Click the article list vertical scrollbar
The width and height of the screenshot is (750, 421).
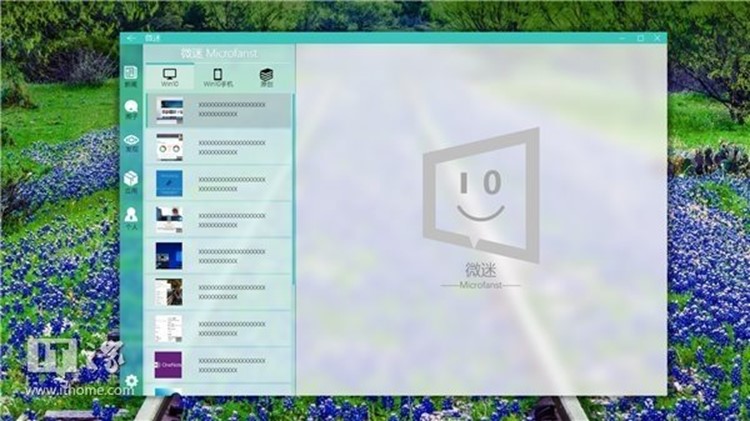(x=294, y=200)
